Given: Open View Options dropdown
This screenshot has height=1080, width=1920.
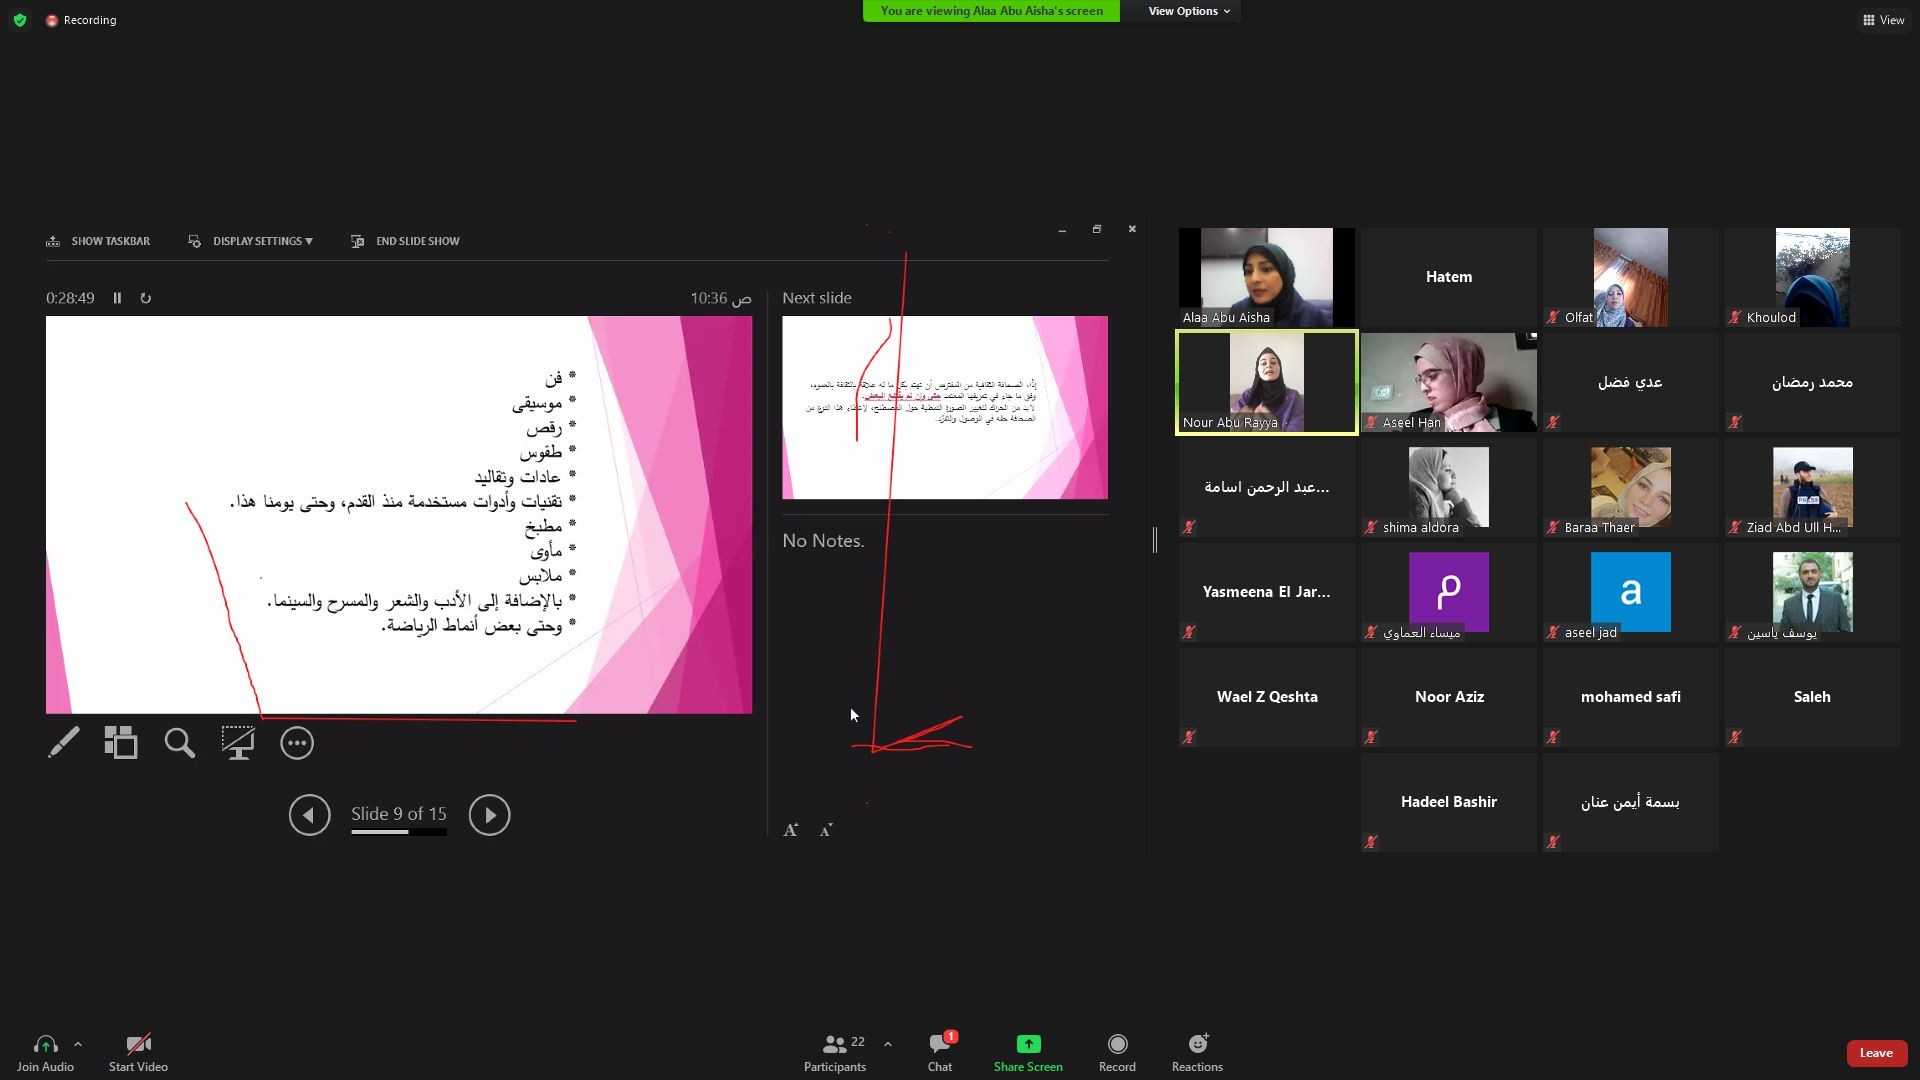Looking at the screenshot, I should [x=1188, y=11].
